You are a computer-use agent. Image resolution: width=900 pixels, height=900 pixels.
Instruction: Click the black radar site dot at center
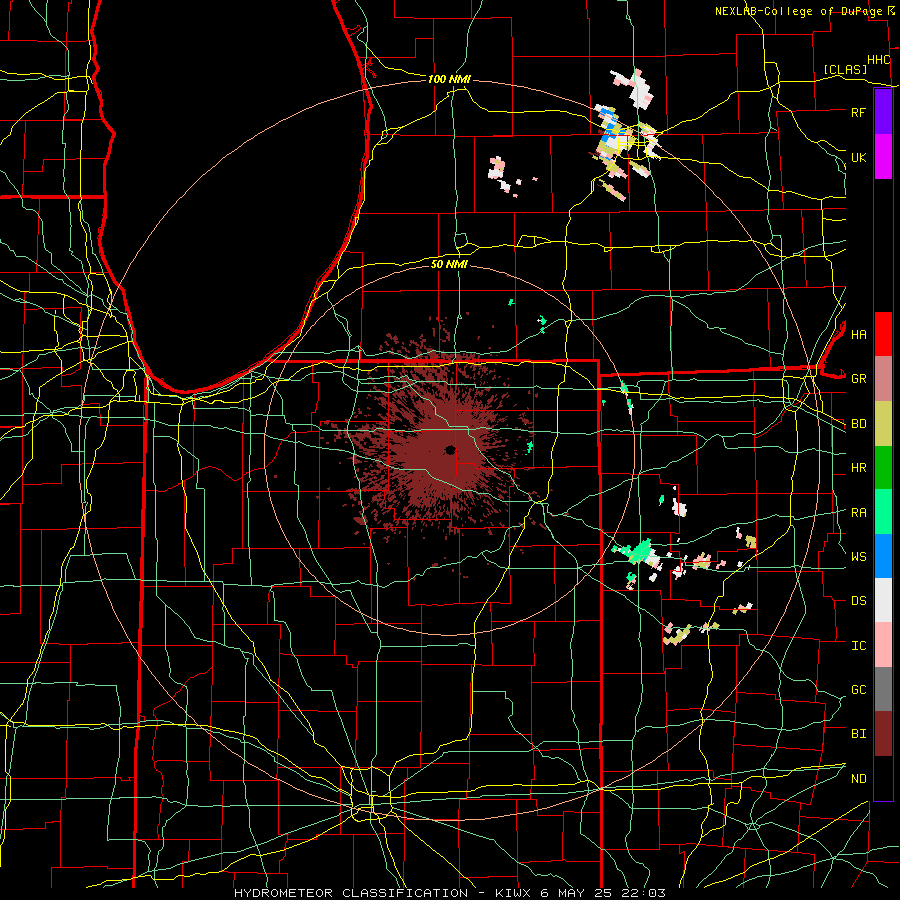coord(450,449)
